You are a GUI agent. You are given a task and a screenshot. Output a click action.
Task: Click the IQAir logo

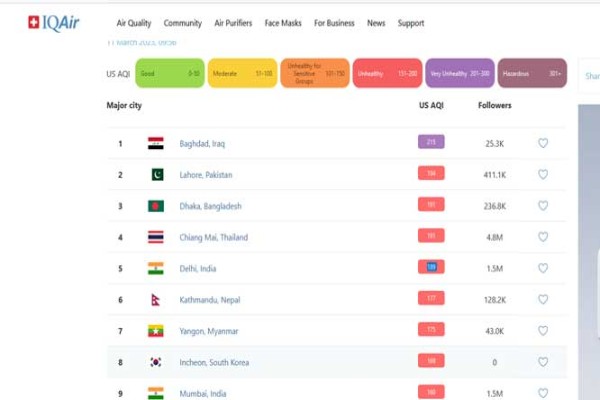pos(53,23)
